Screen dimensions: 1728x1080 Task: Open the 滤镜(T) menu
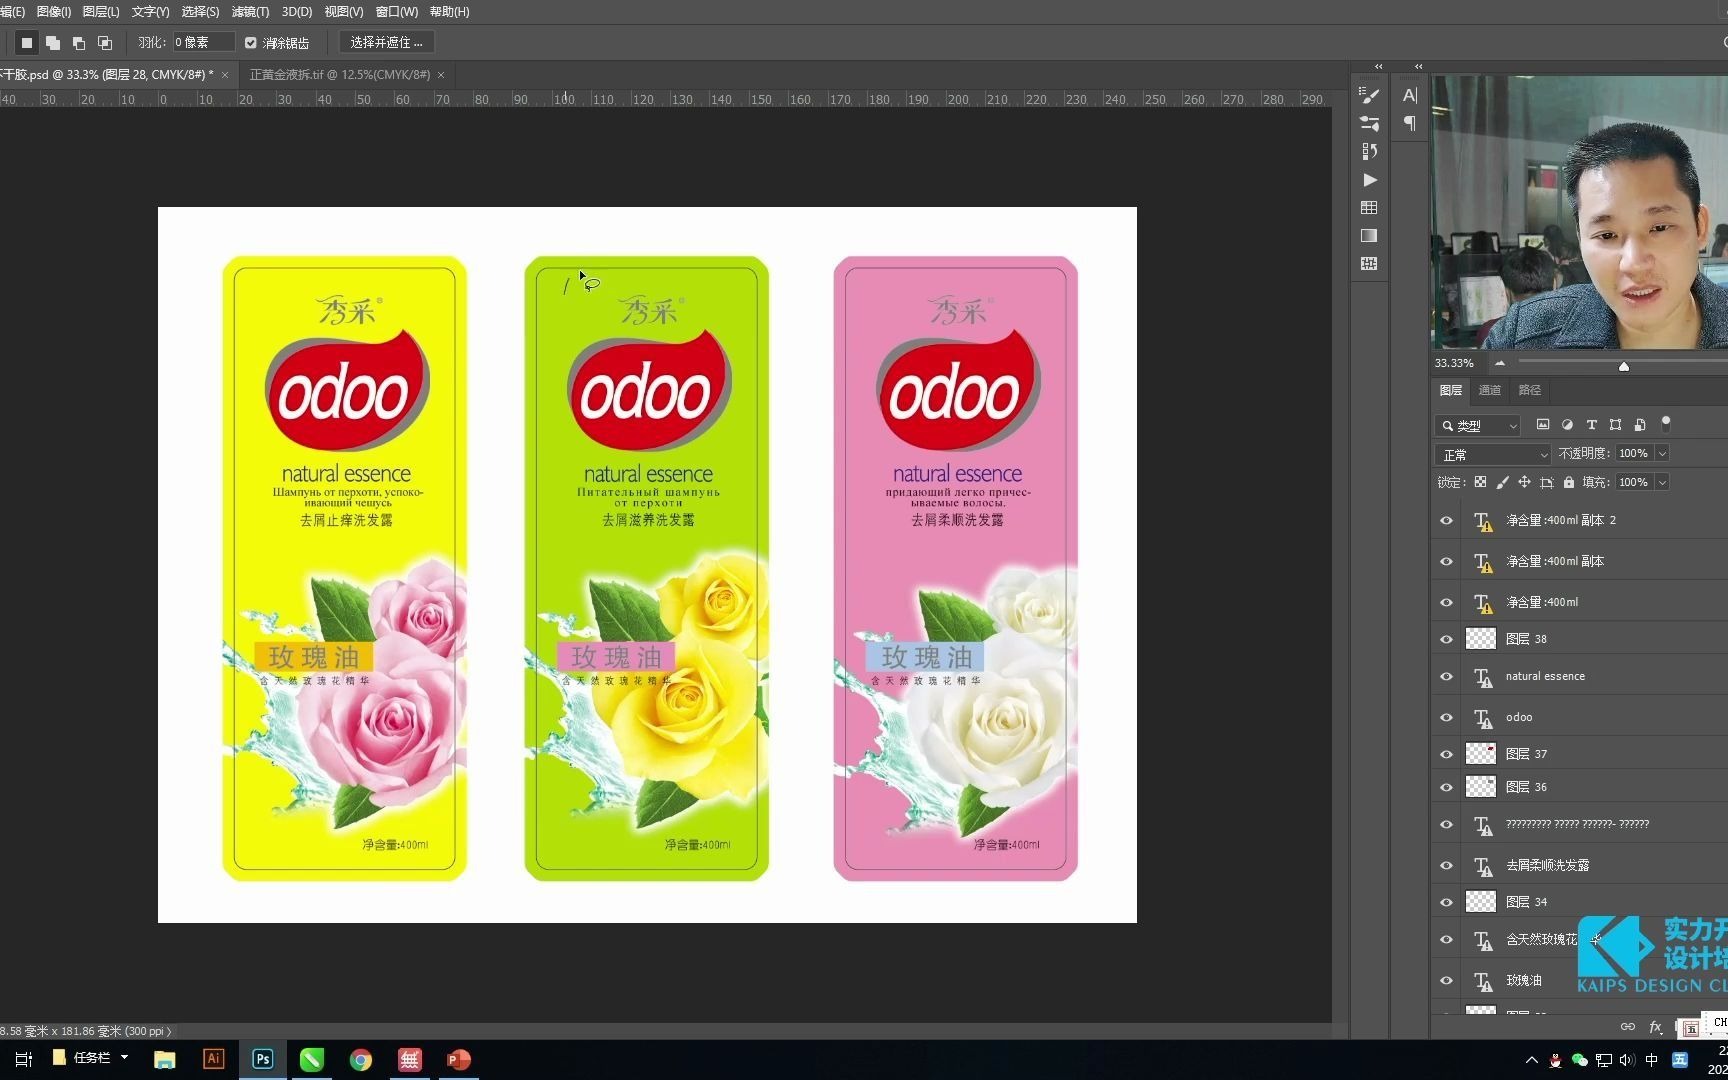pyautogui.click(x=250, y=11)
